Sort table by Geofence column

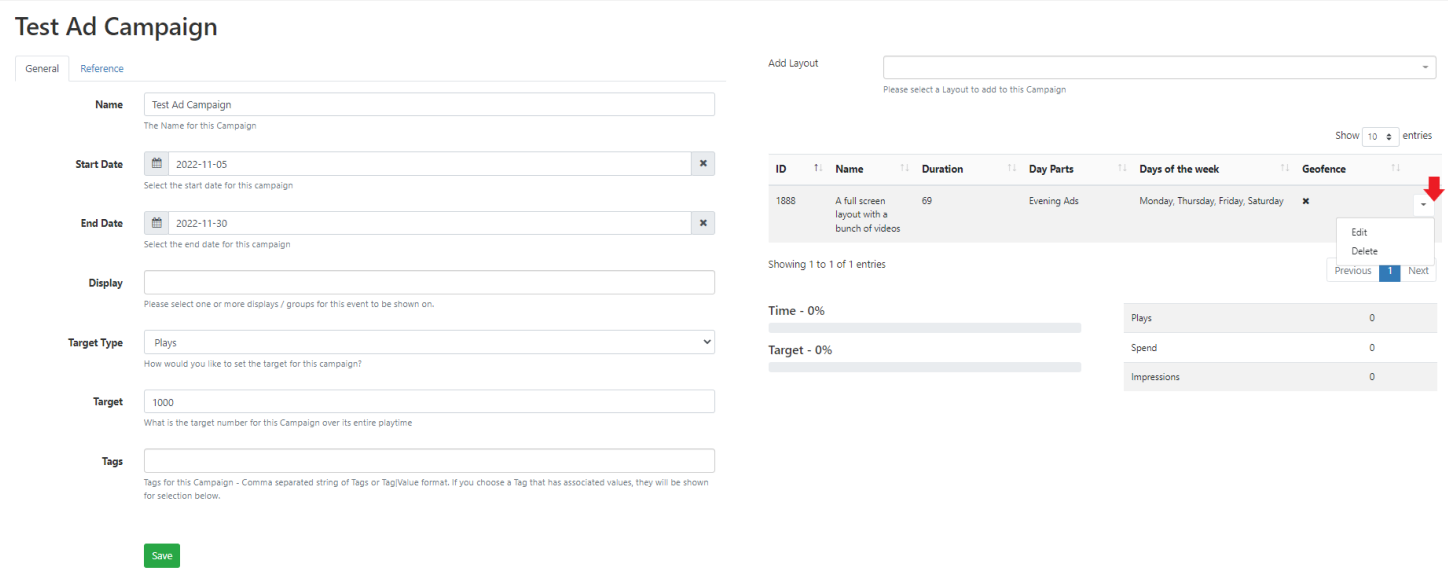(x=1395, y=169)
